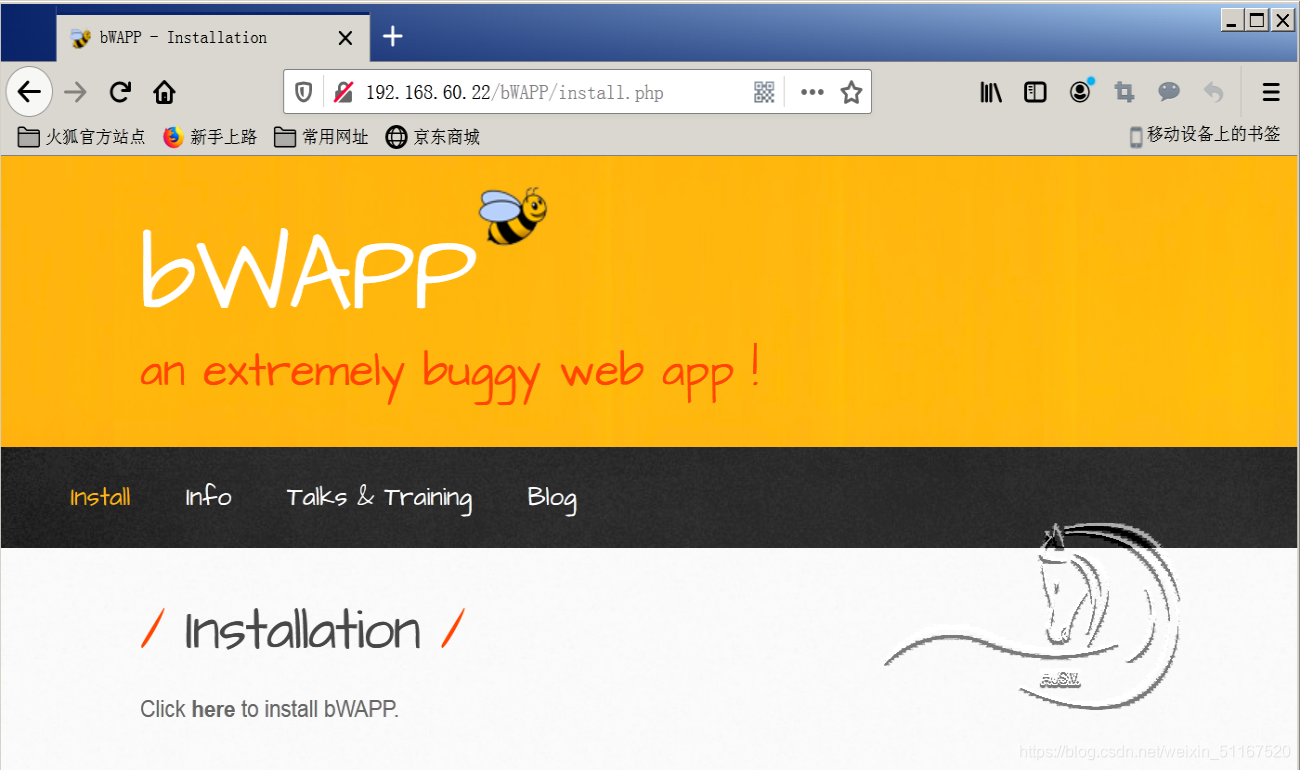Open the Firefox account avatar
This screenshot has height=770, width=1300.
point(1080,92)
